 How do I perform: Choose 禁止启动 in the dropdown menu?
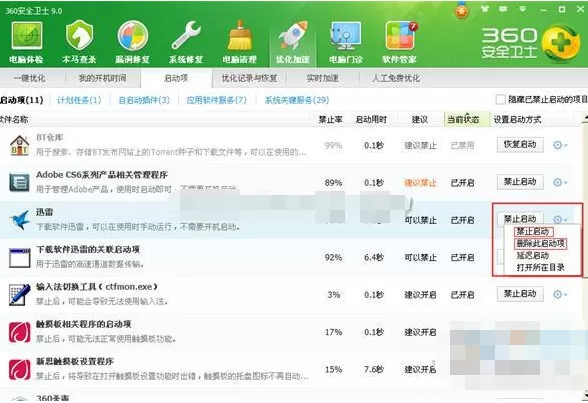click(x=533, y=232)
